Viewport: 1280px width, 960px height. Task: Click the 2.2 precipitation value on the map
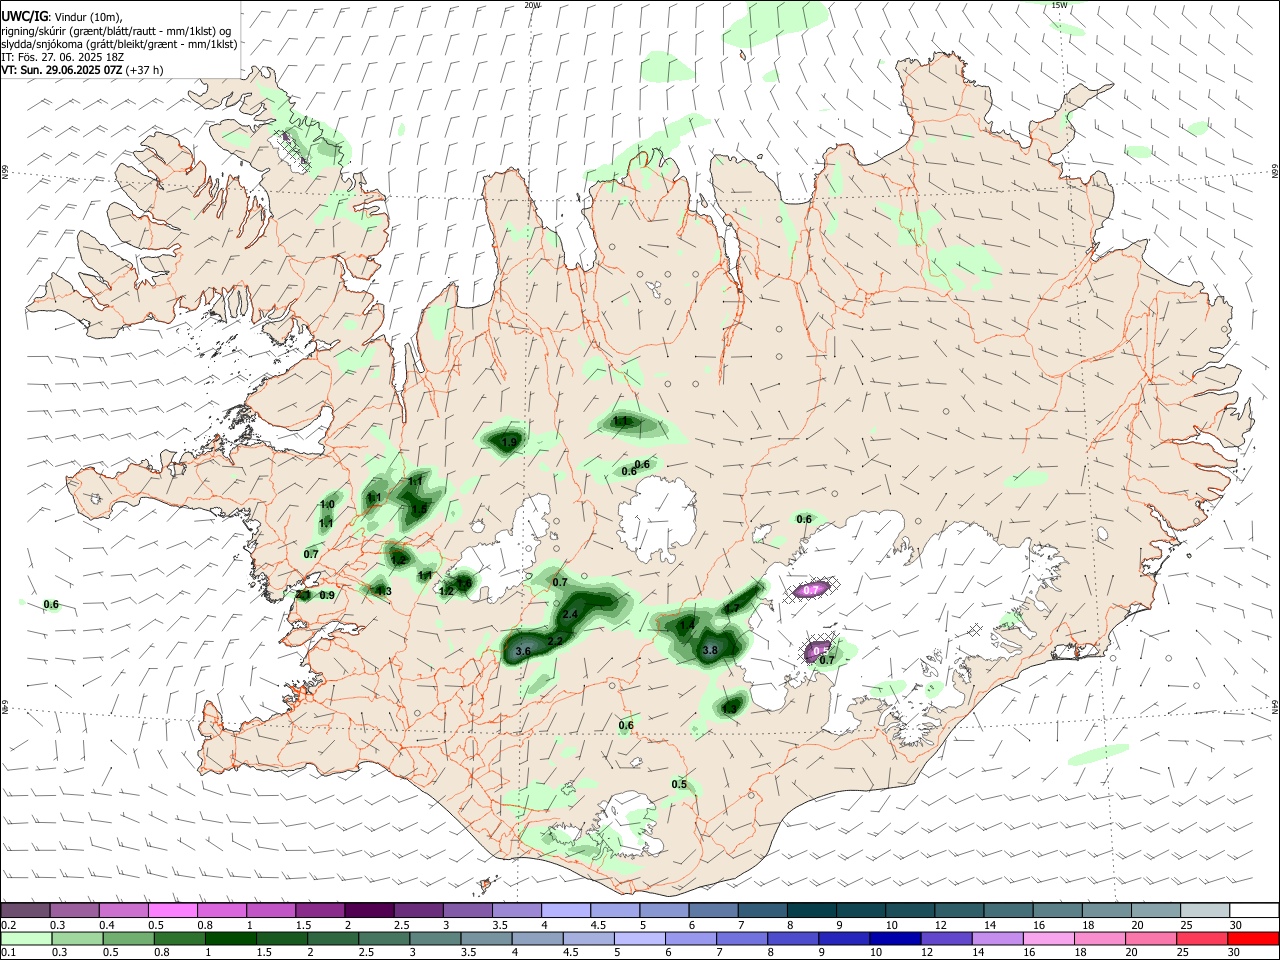point(556,640)
